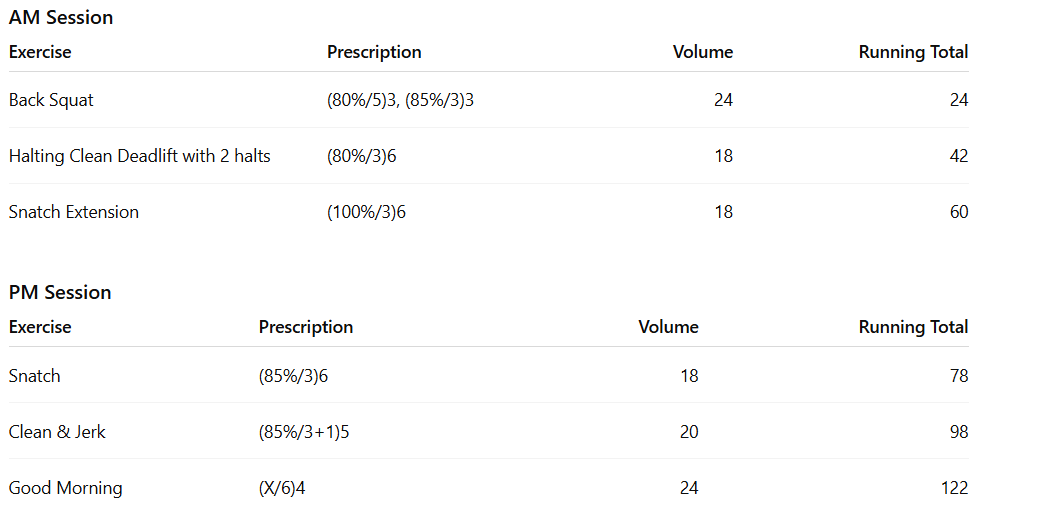Image resolution: width=1037 pixels, height=525 pixels.
Task: Select the (100%/3)6 prescription cell
Action: (x=366, y=212)
